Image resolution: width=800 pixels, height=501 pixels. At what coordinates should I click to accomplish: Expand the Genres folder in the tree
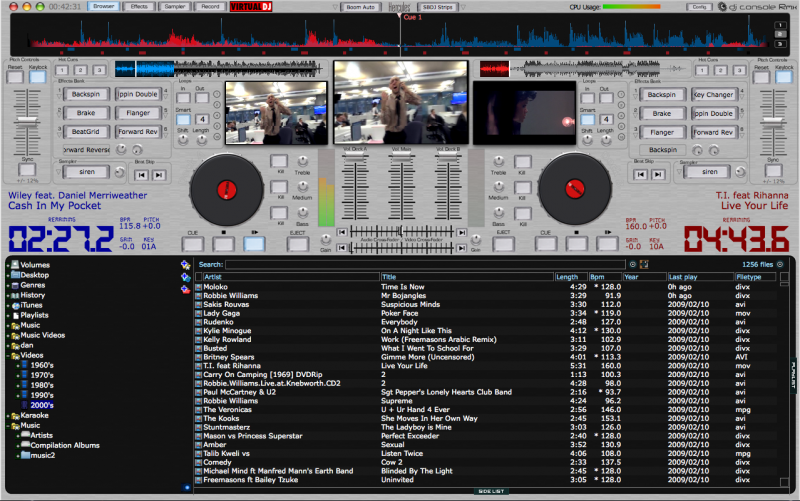point(6,285)
